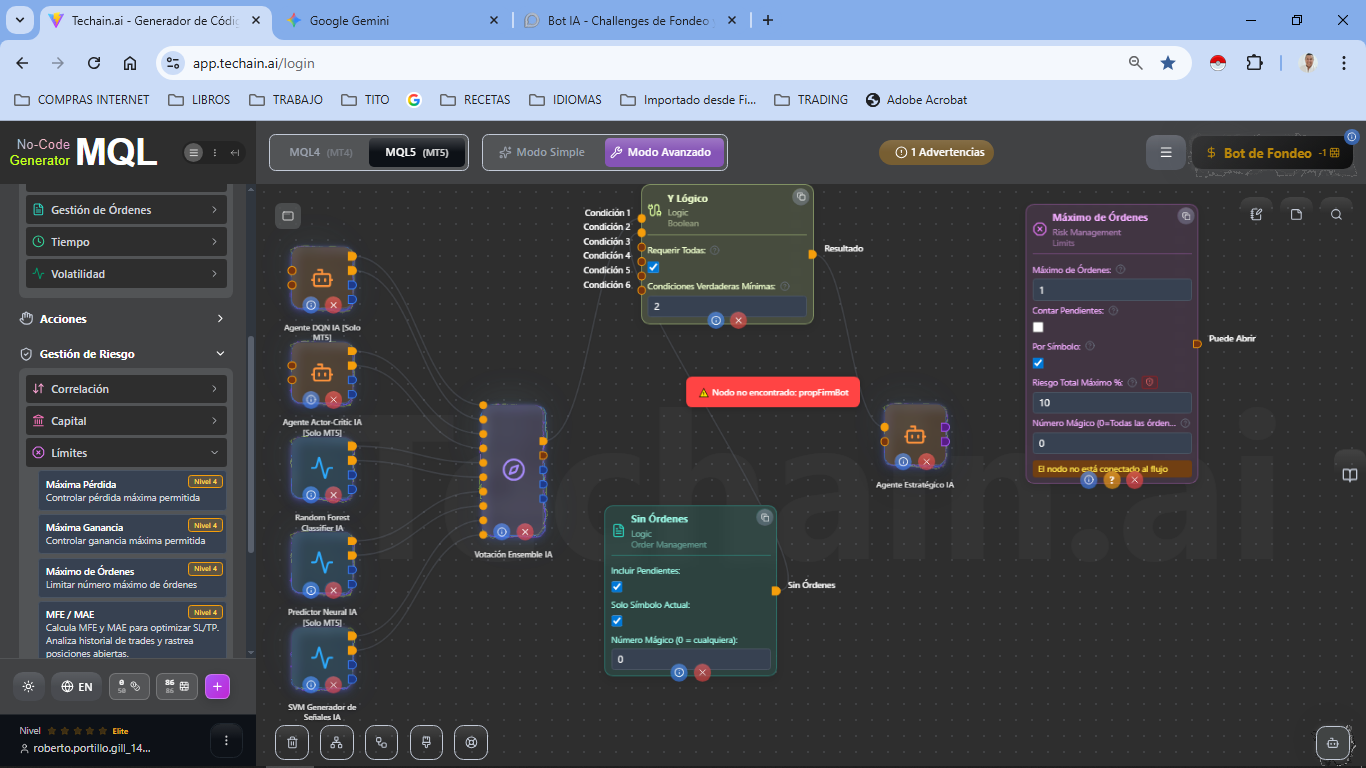The height and width of the screenshot is (768, 1366).
Task: Expand the Correlación category
Action: [x=125, y=389]
